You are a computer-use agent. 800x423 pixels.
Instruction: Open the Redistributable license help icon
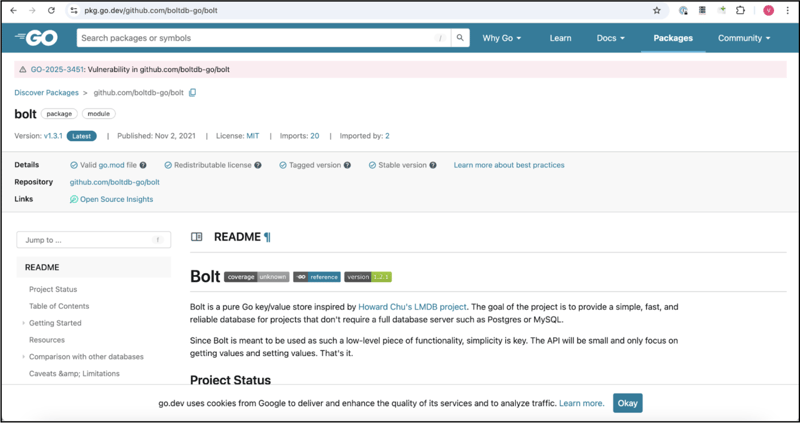pyautogui.click(x=258, y=165)
